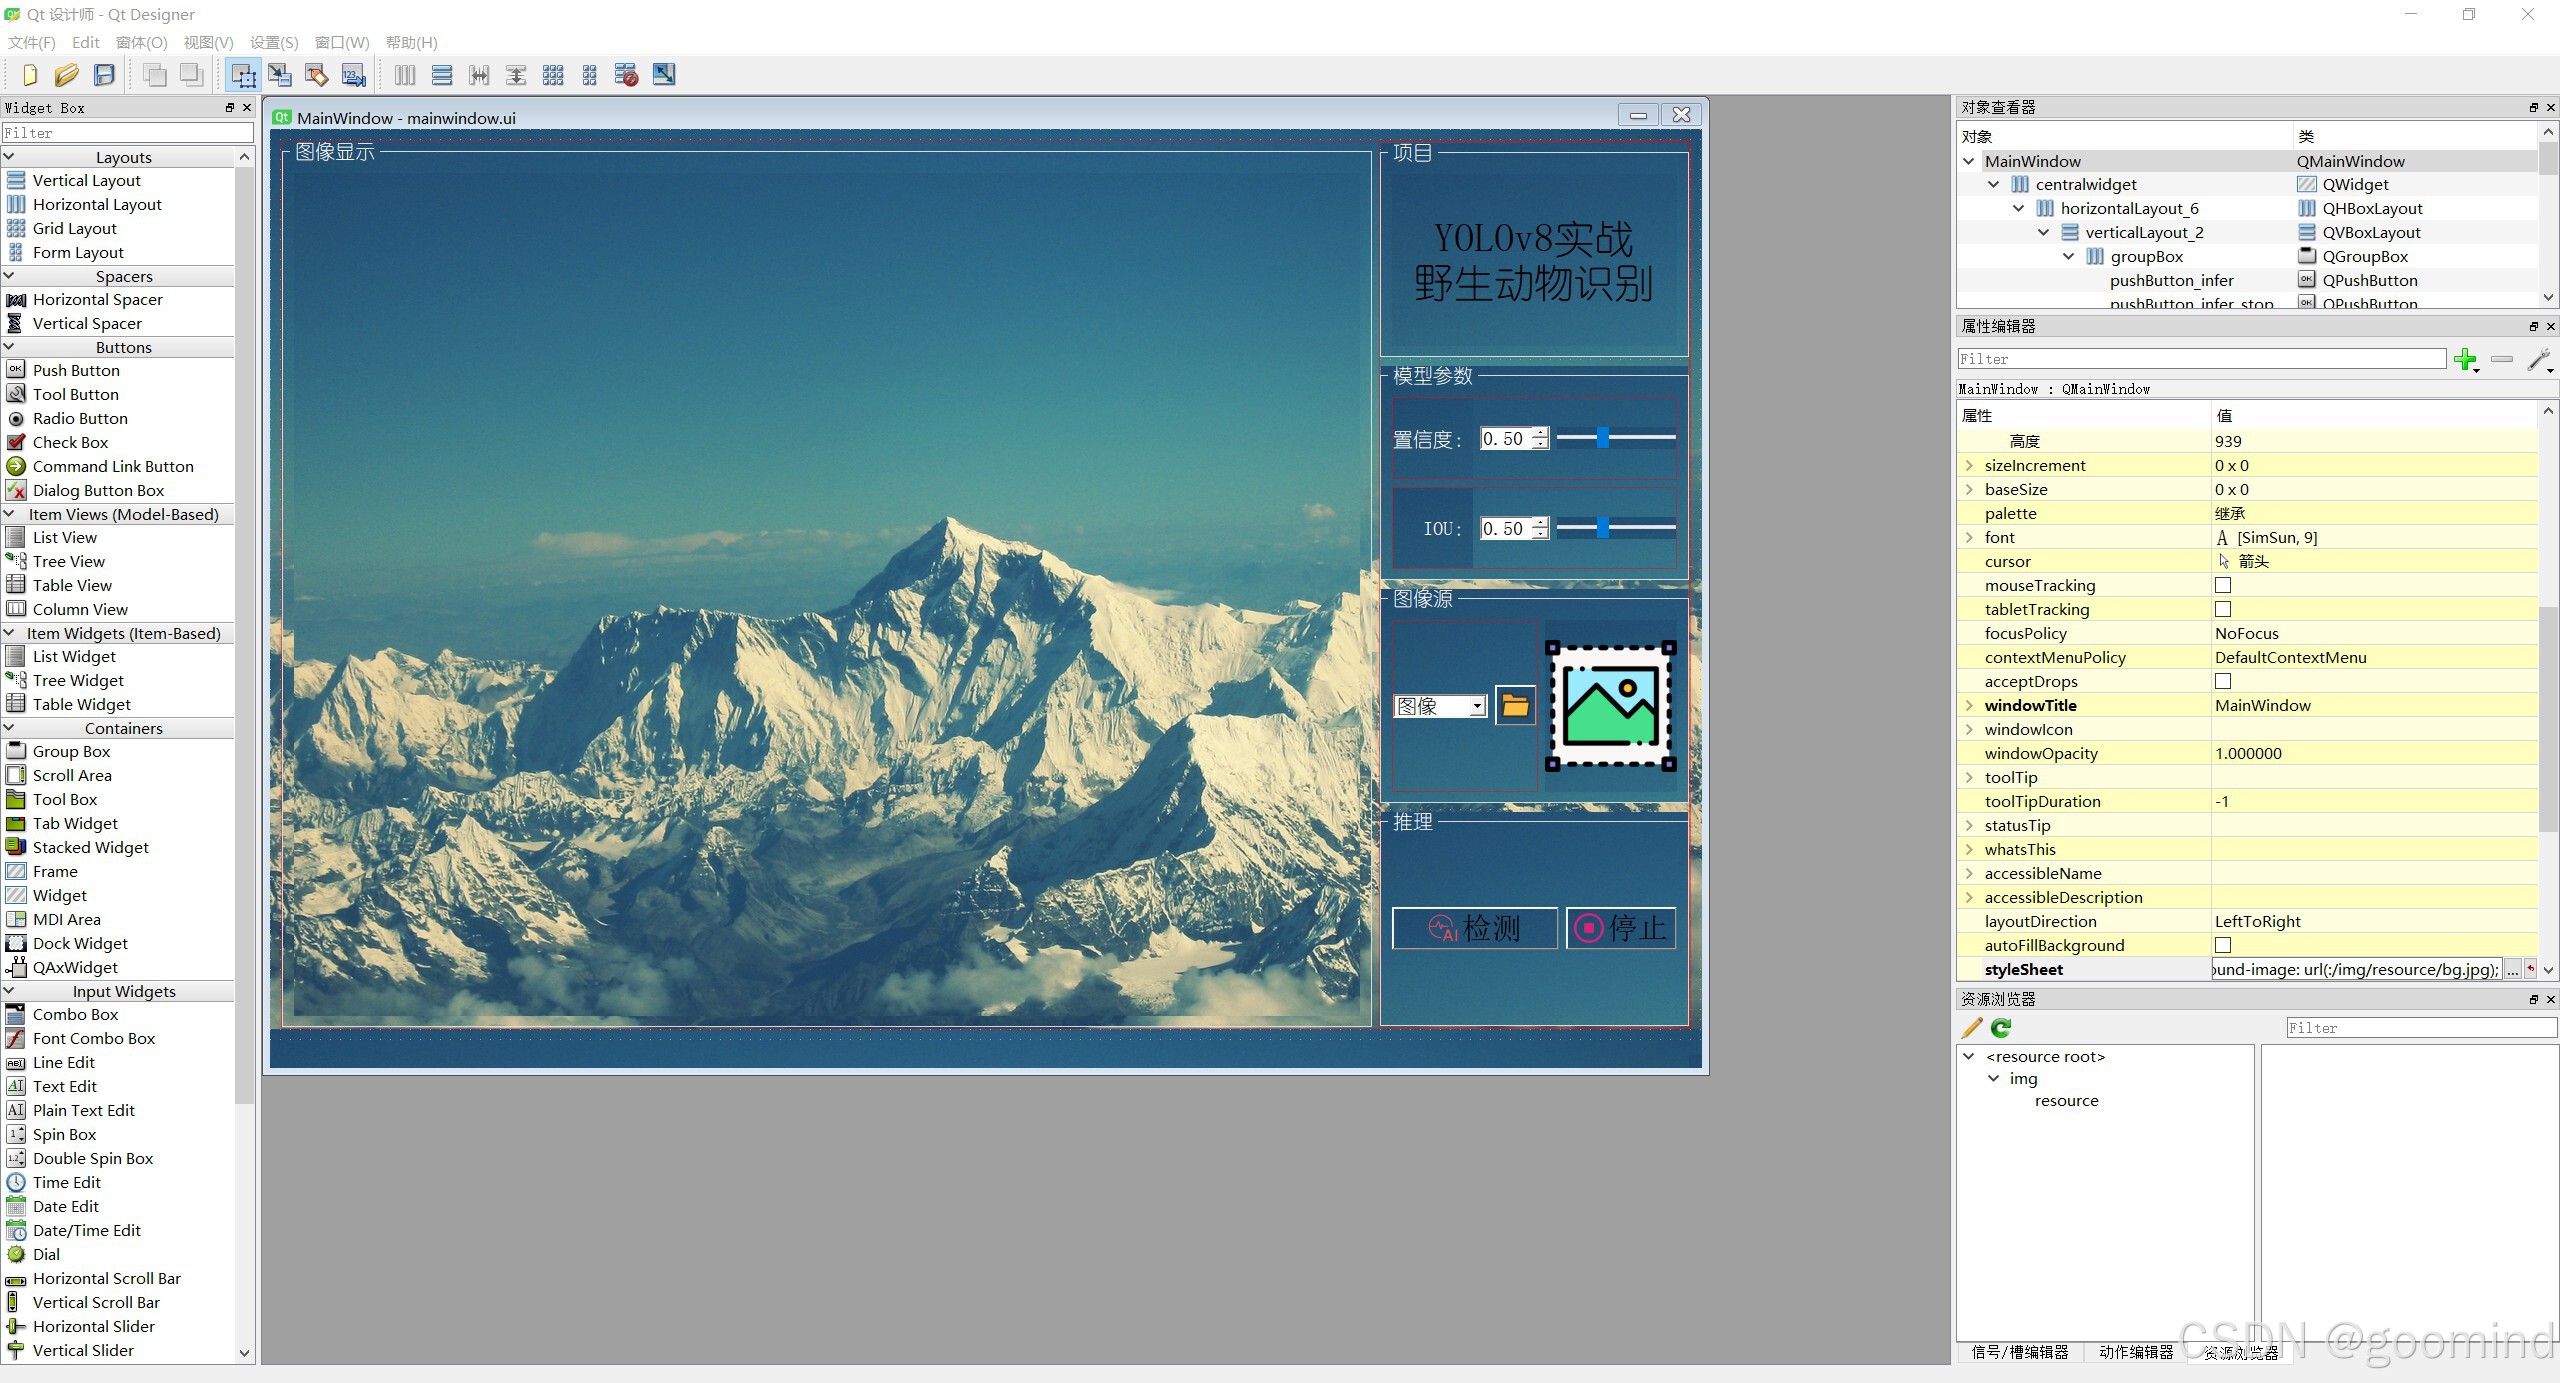2560x1383 pixels.
Task: Click the widget layout grid icon
Action: [x=554, y=73]
